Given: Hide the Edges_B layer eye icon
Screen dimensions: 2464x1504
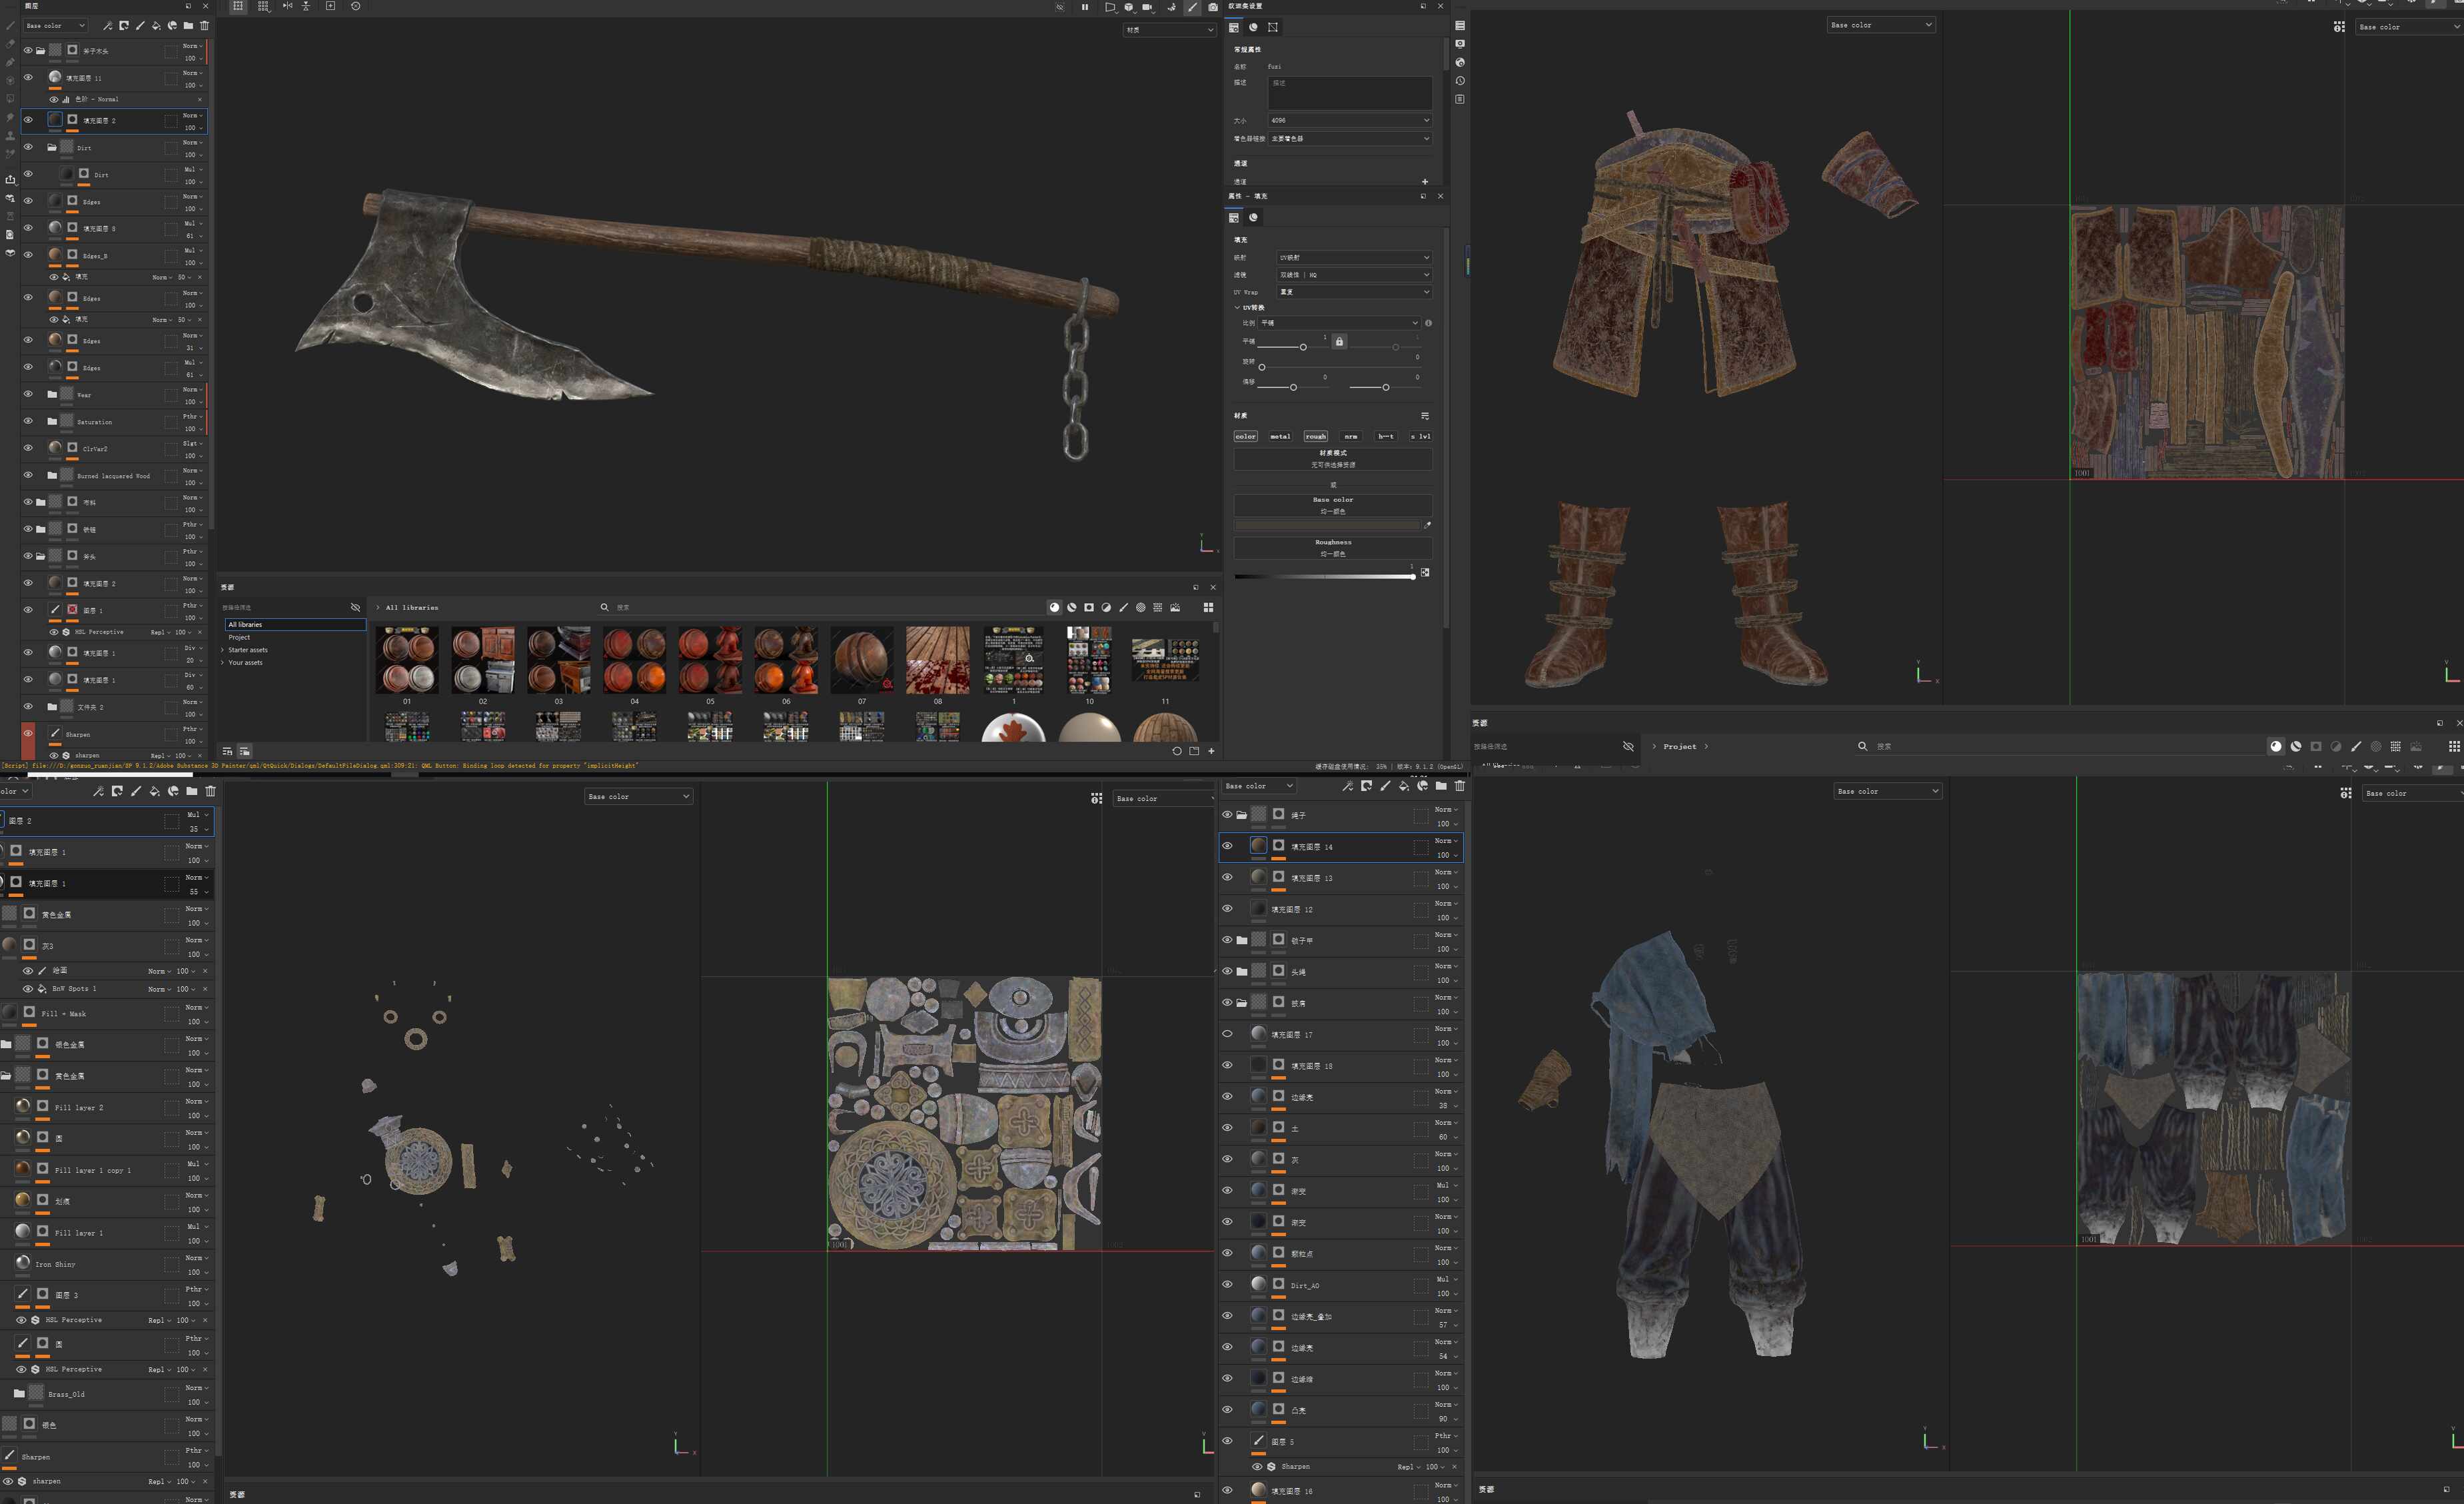Looking at the screenshot, I should click(28, 254).
